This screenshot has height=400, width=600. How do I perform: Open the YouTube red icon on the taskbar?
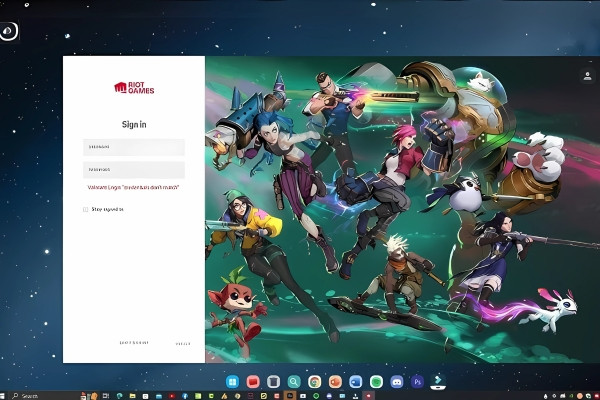coord(172,396)
